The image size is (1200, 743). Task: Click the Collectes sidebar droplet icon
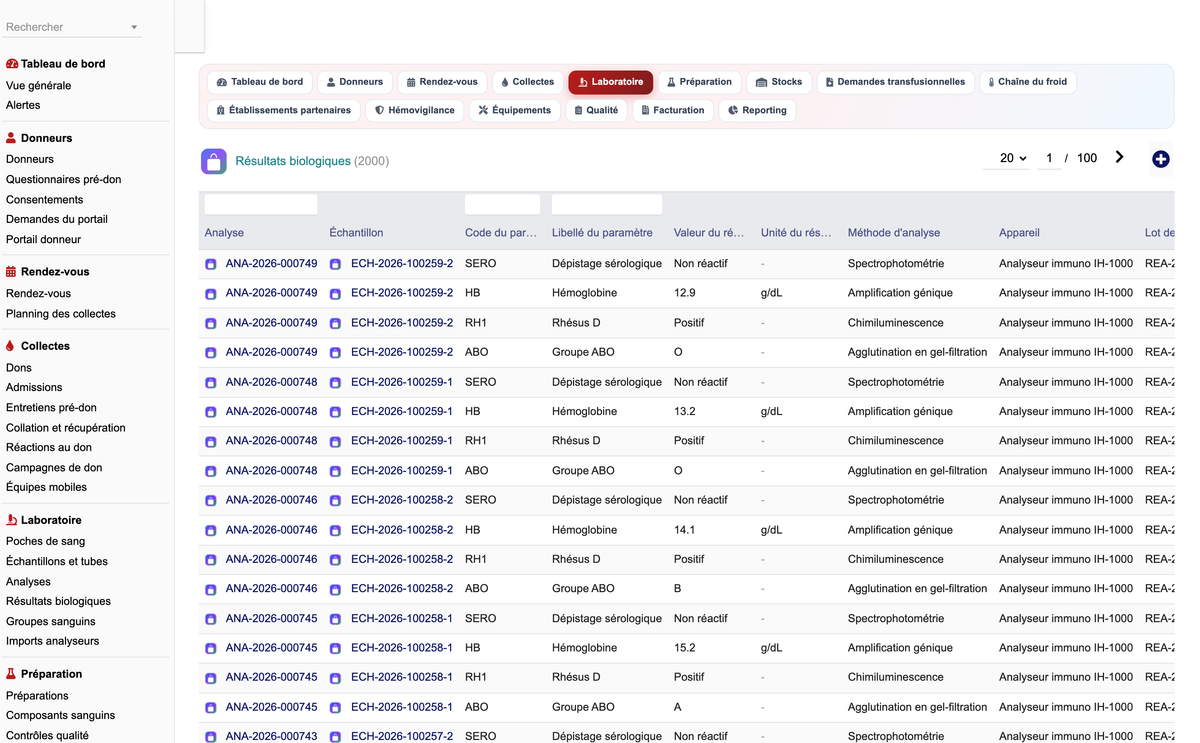pos(11,346)
